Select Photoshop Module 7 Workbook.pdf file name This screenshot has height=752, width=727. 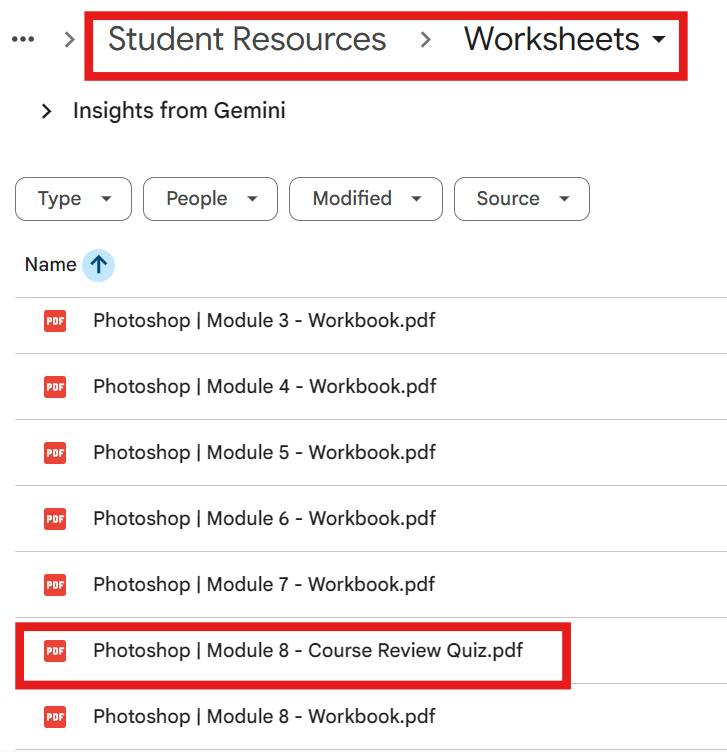[264, 585]
